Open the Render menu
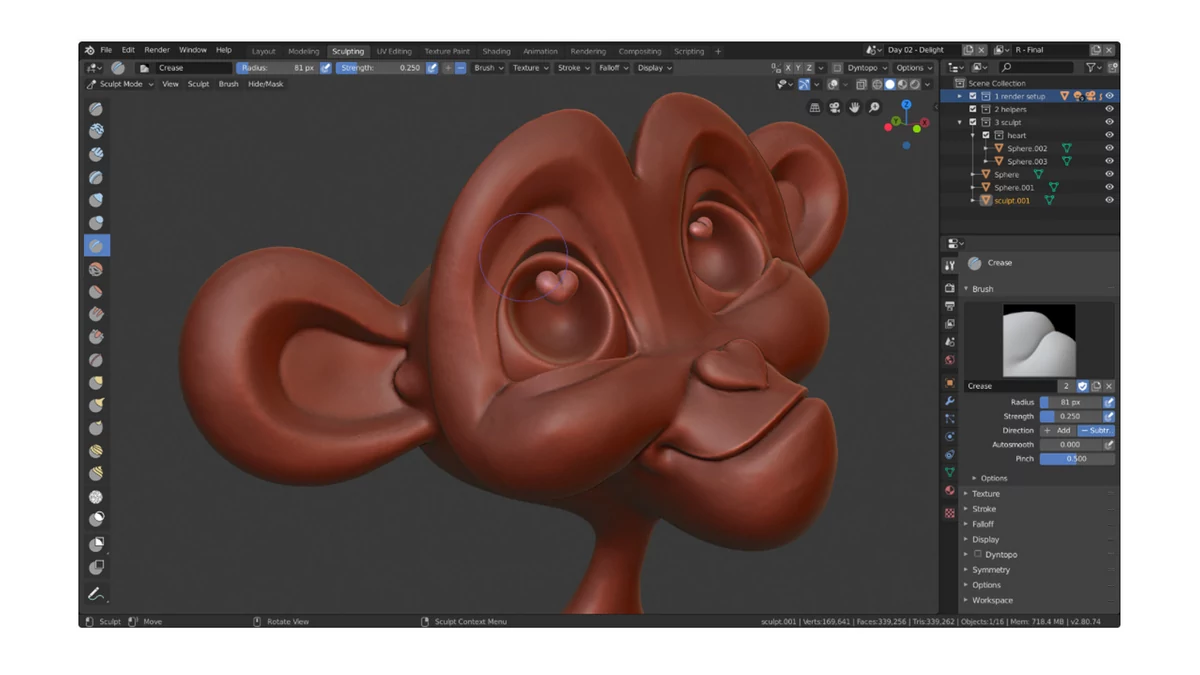 pyautogui.click(x=157, y=50)
